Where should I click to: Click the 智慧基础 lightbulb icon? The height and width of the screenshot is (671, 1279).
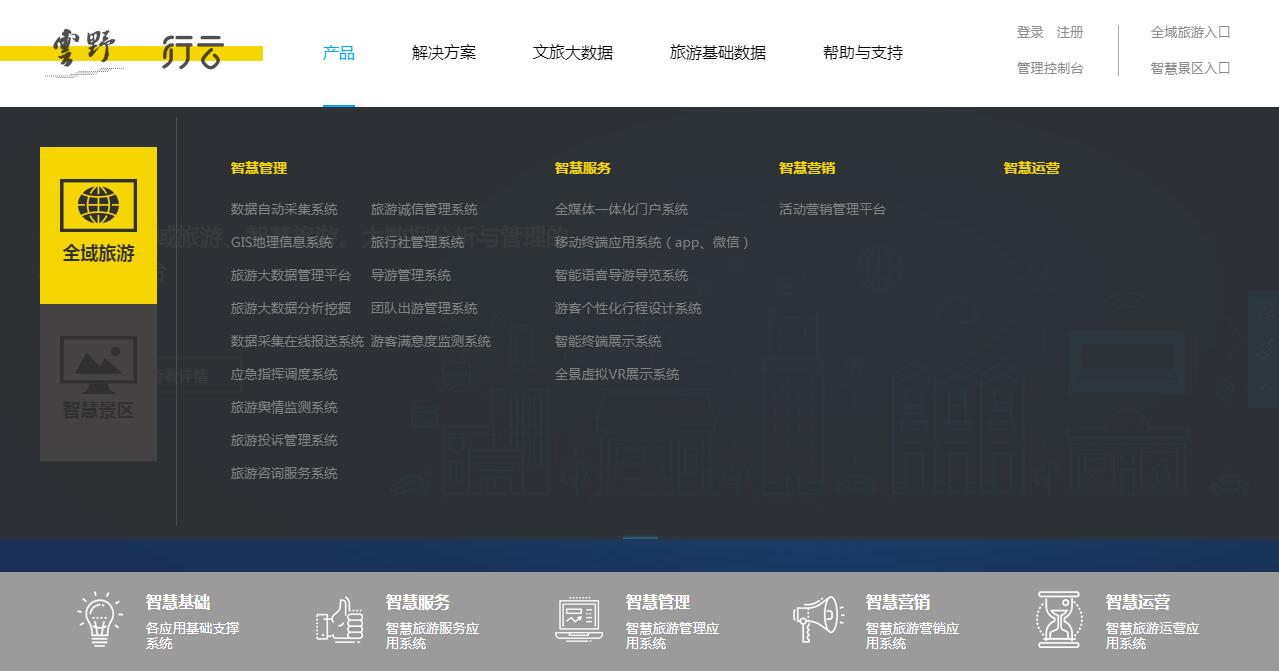[x=101, y=619]
